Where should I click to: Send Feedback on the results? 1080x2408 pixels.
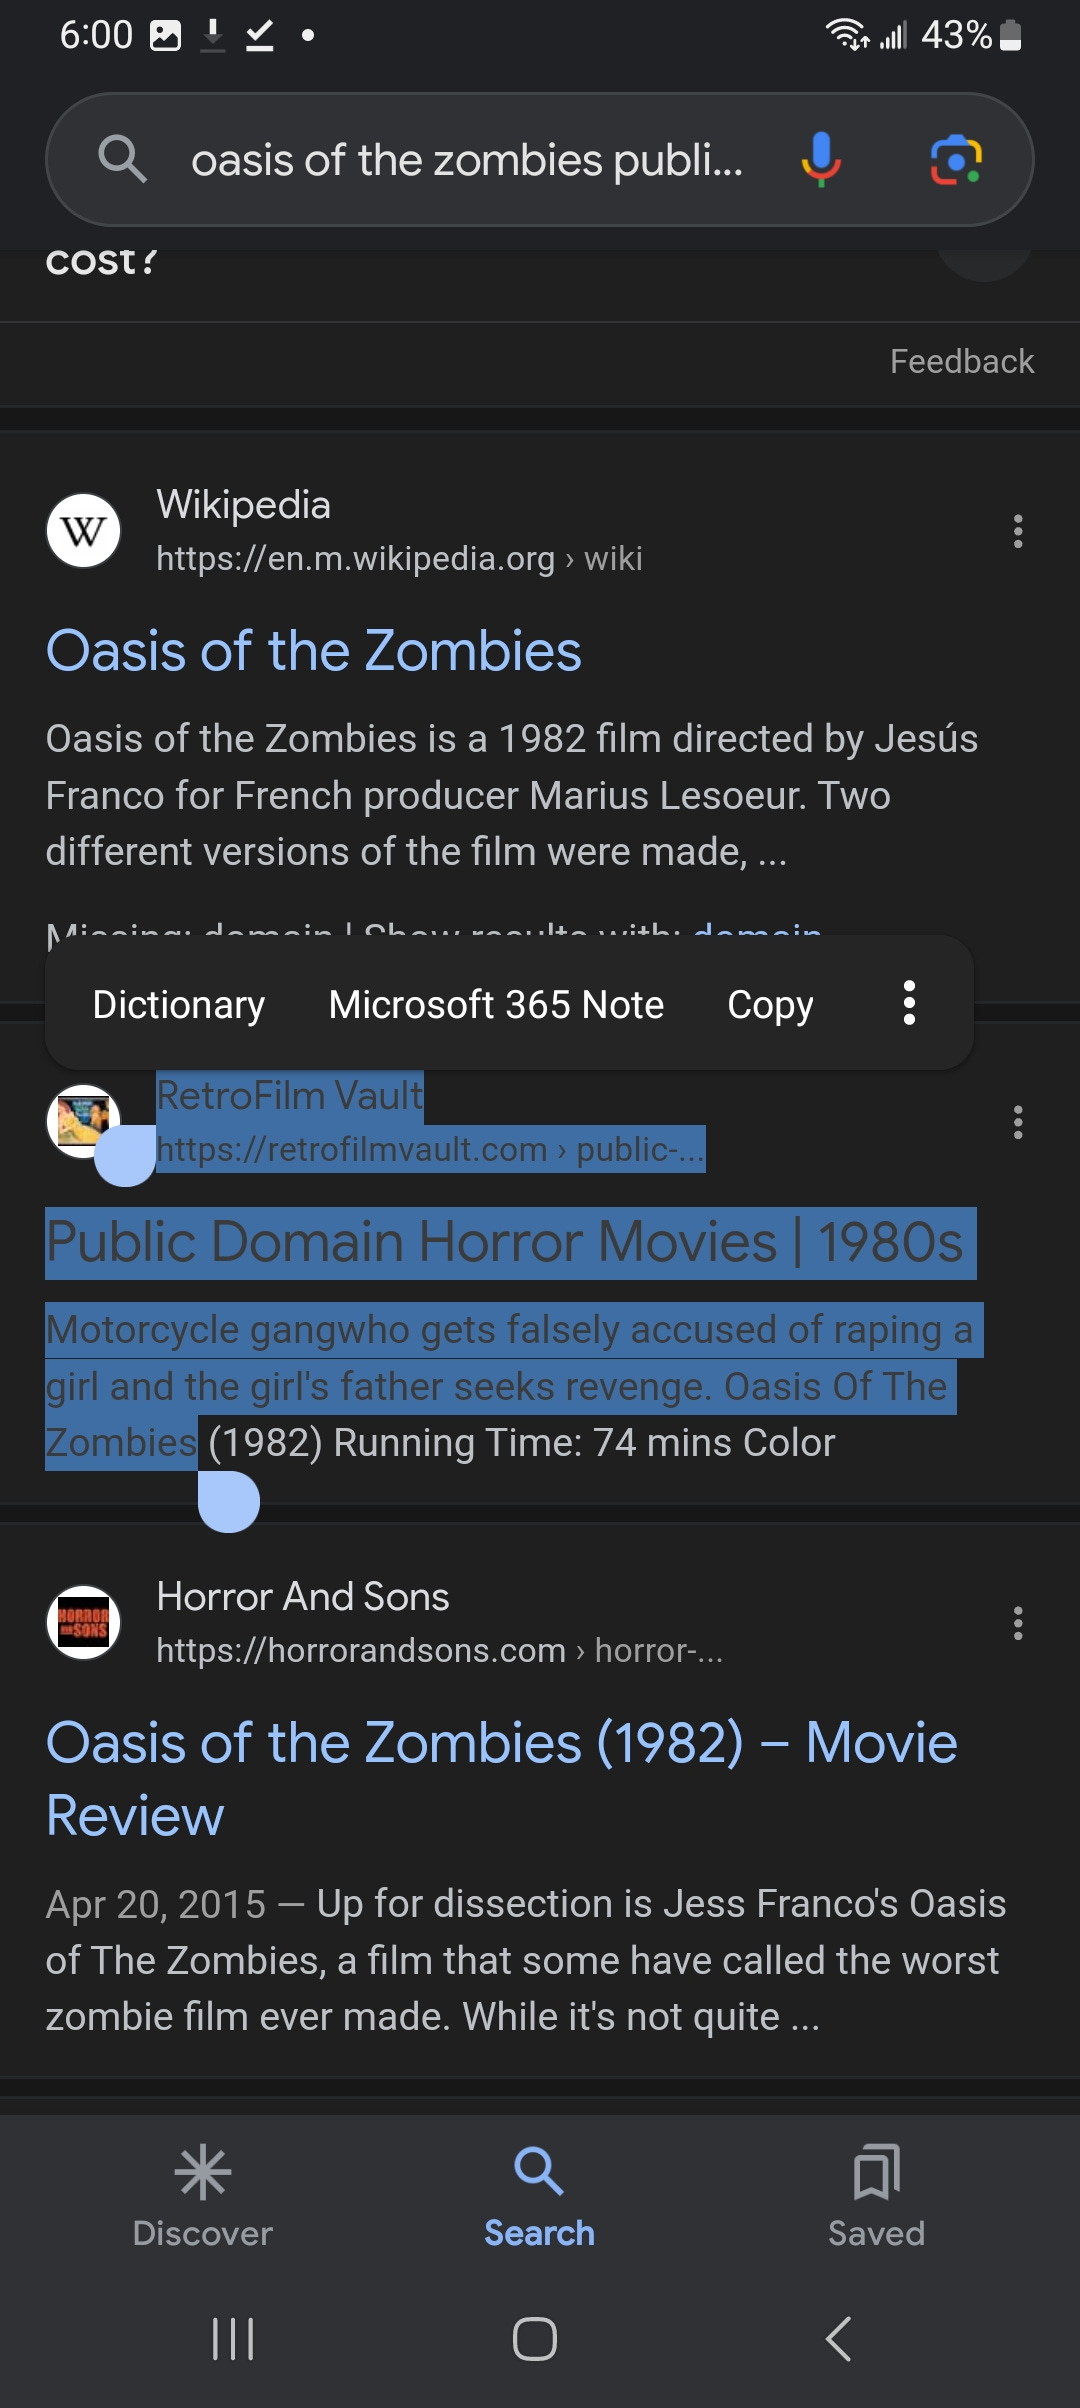click(962, 361)
